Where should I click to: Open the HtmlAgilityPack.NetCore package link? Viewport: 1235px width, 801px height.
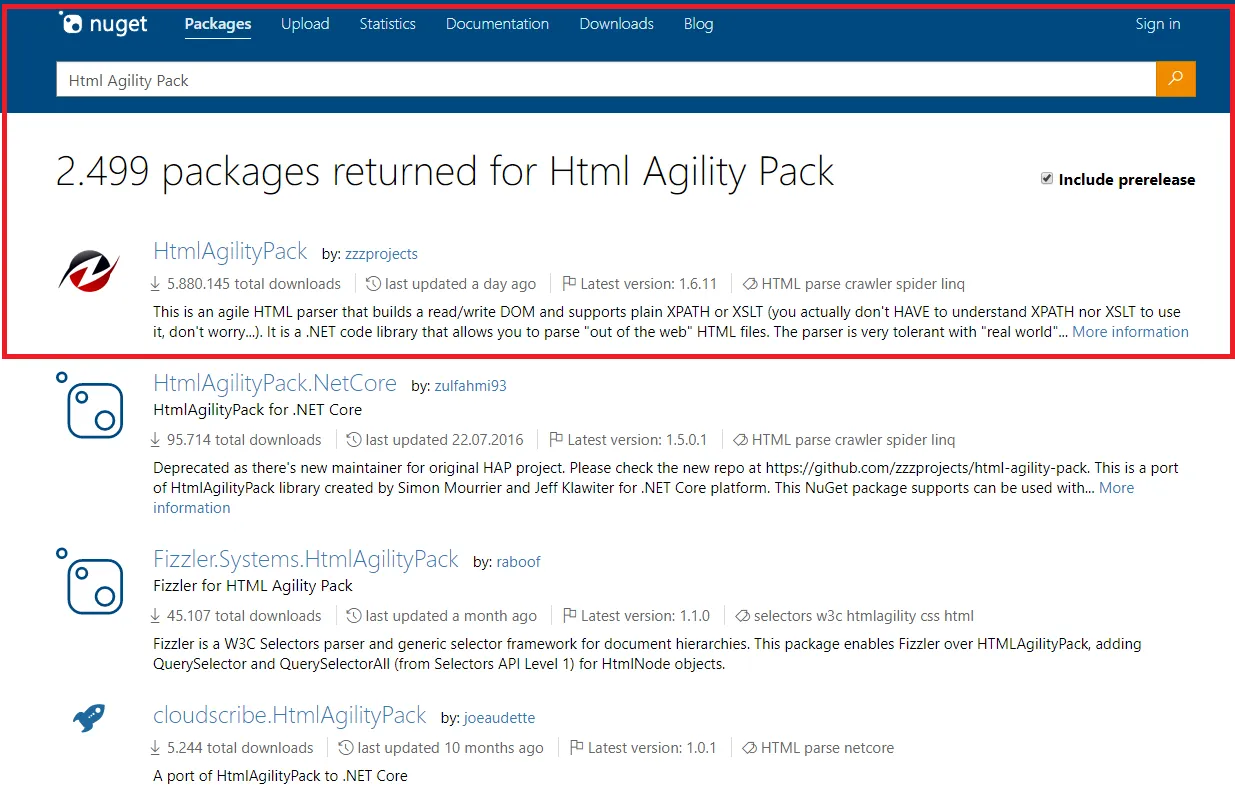point(275,384)
